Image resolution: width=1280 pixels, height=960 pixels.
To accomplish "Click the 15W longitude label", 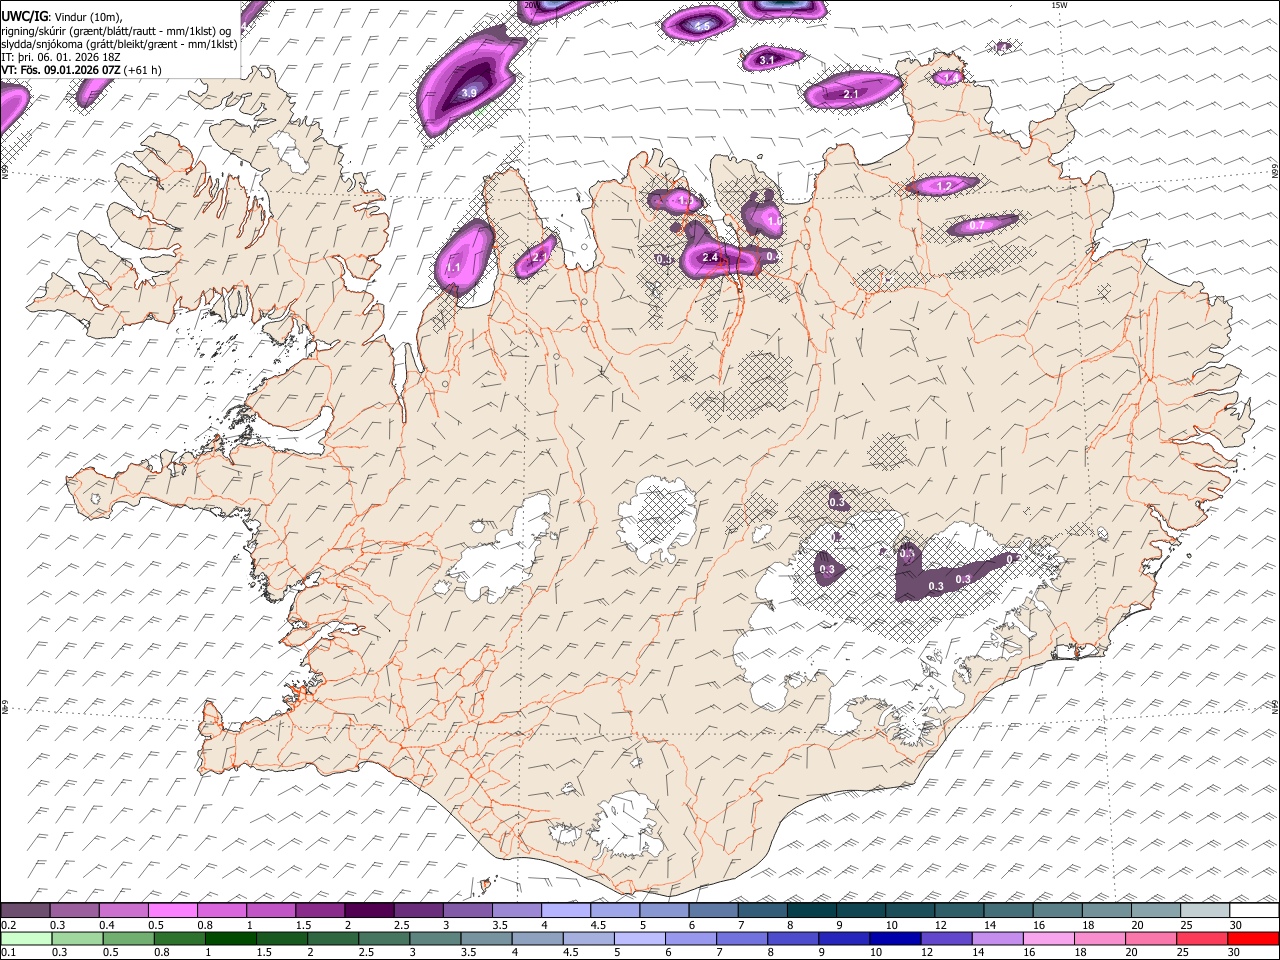I will pyautogui.click(x=1059, y=5).
